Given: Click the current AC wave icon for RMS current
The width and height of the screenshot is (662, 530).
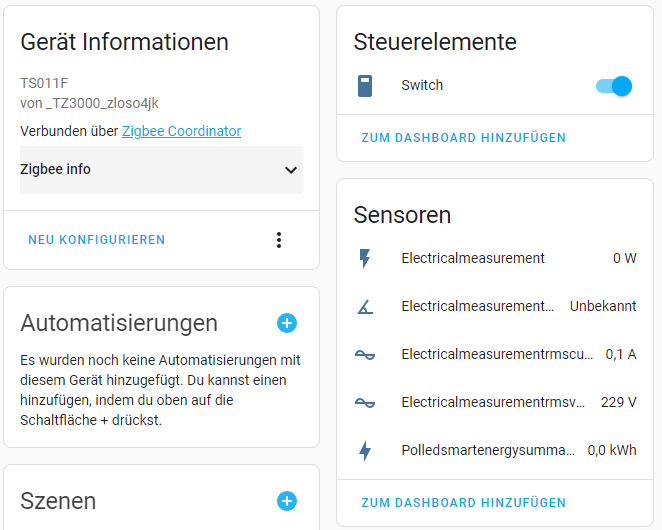Looking at the screenshot, I should pyautogui.click(x=365, y=355).
